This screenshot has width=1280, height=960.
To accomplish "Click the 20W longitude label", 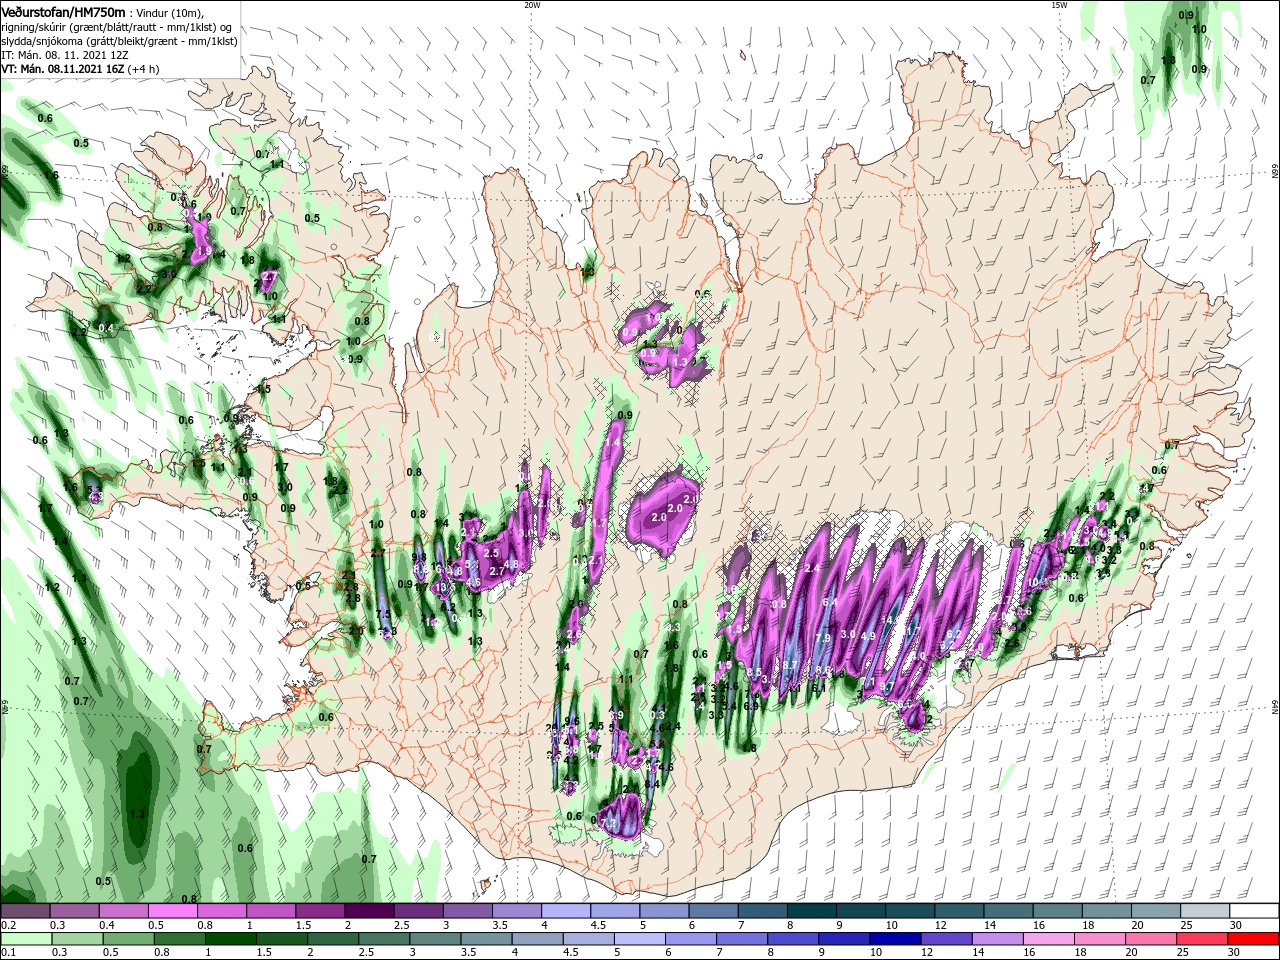I will point(532,5).
